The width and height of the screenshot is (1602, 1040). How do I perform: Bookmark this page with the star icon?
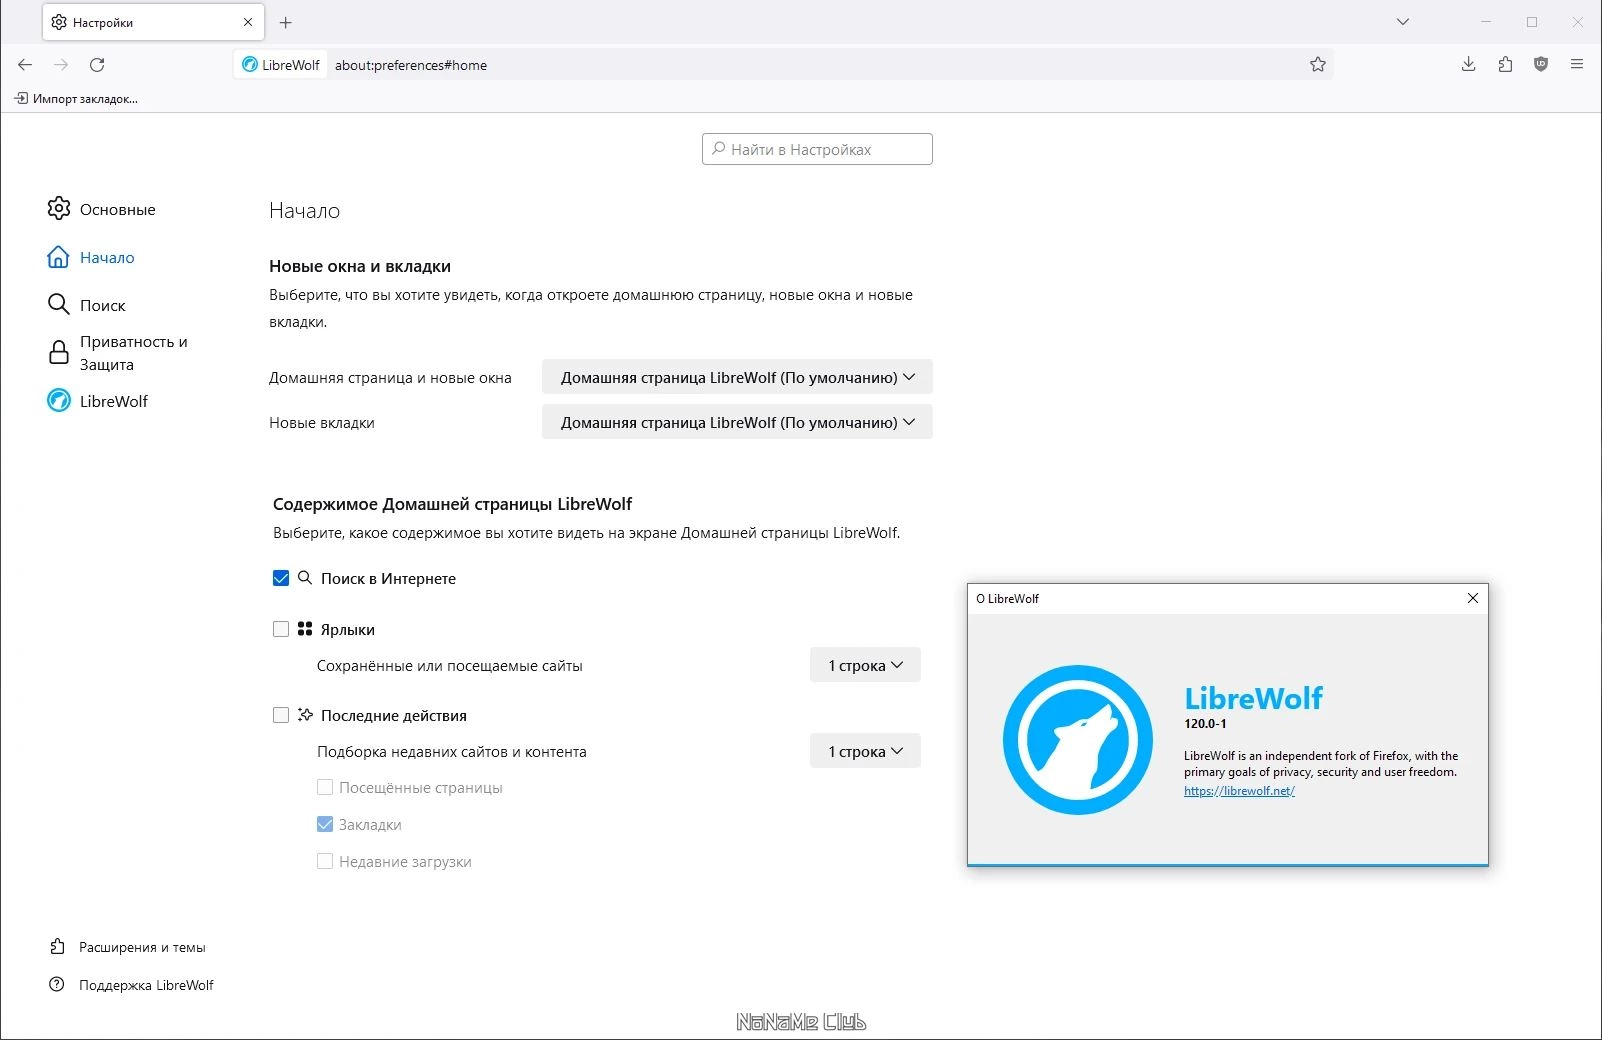click(x=1318, y=65)
